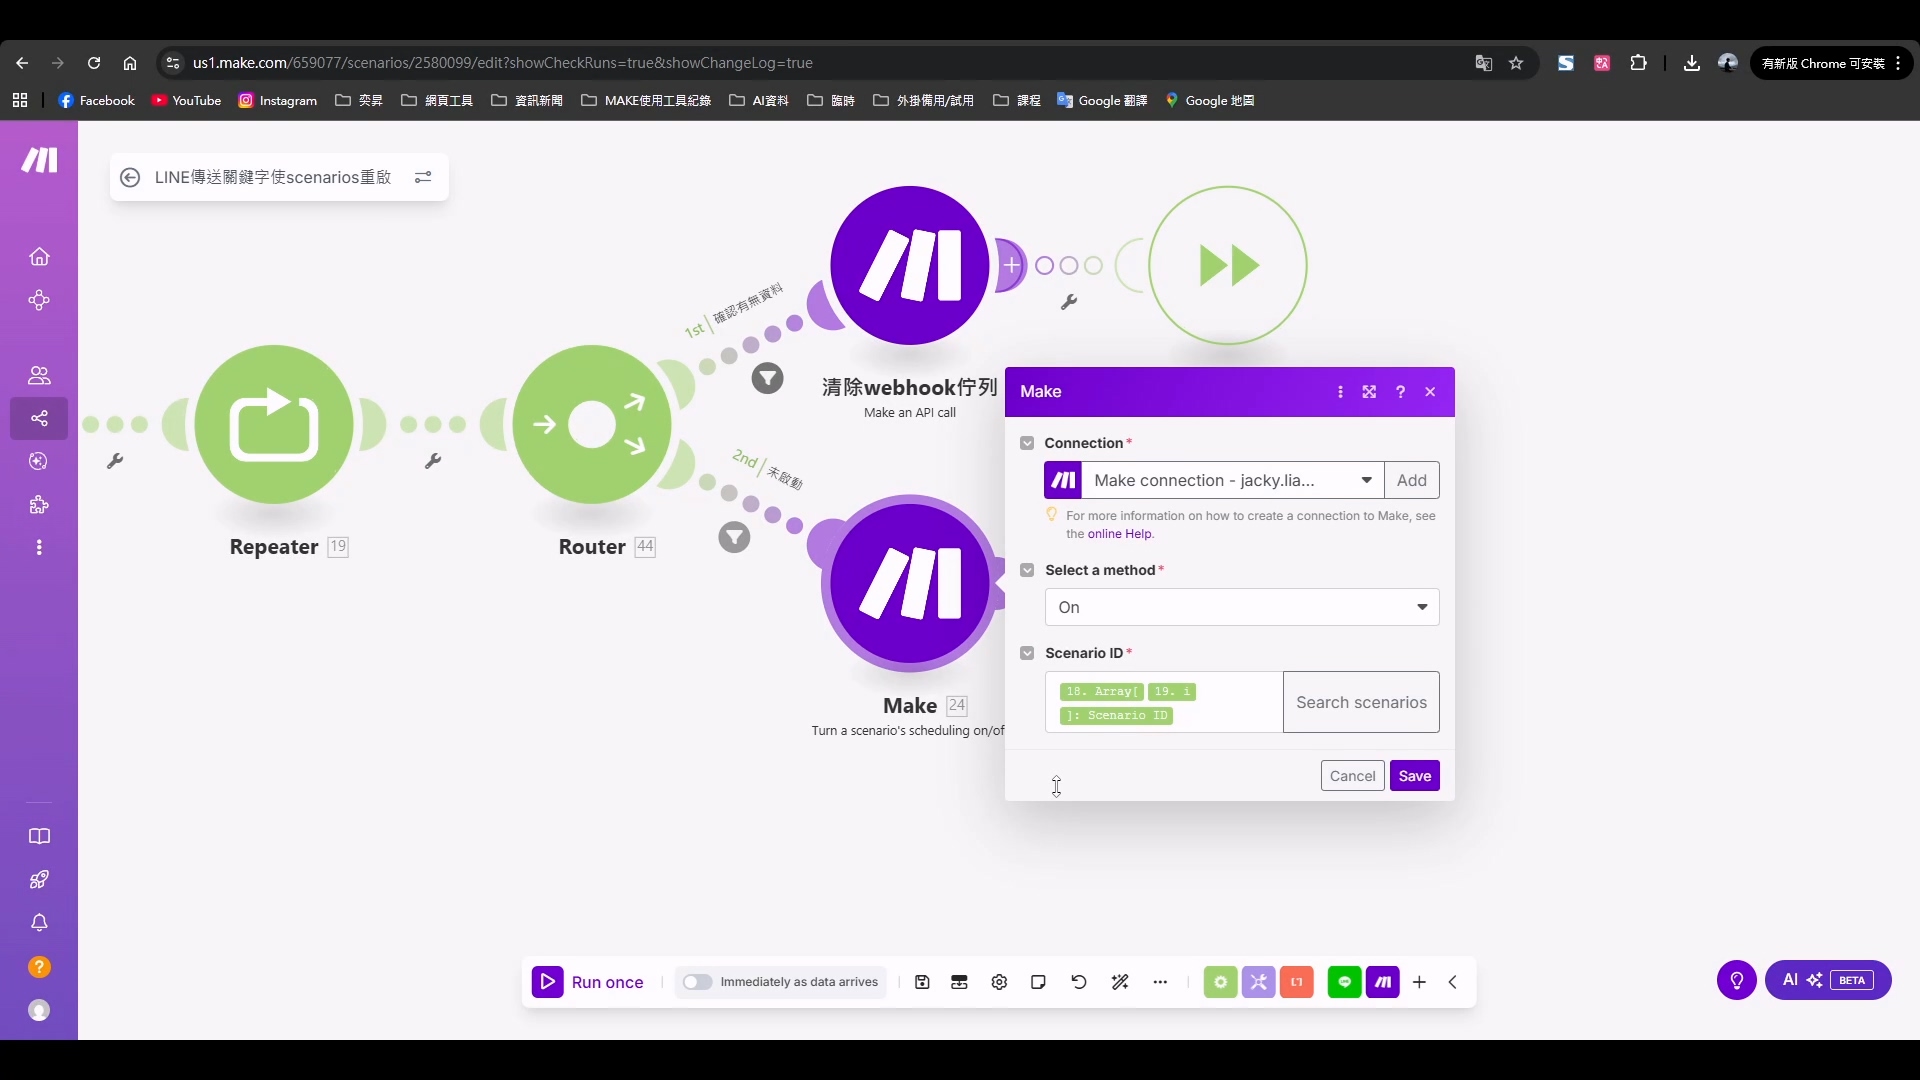The width and height of the screenshot is (1920, 1080).
Task: Click the plus to add a module after 清除webhook佇列
Action: pos(1012,265)
